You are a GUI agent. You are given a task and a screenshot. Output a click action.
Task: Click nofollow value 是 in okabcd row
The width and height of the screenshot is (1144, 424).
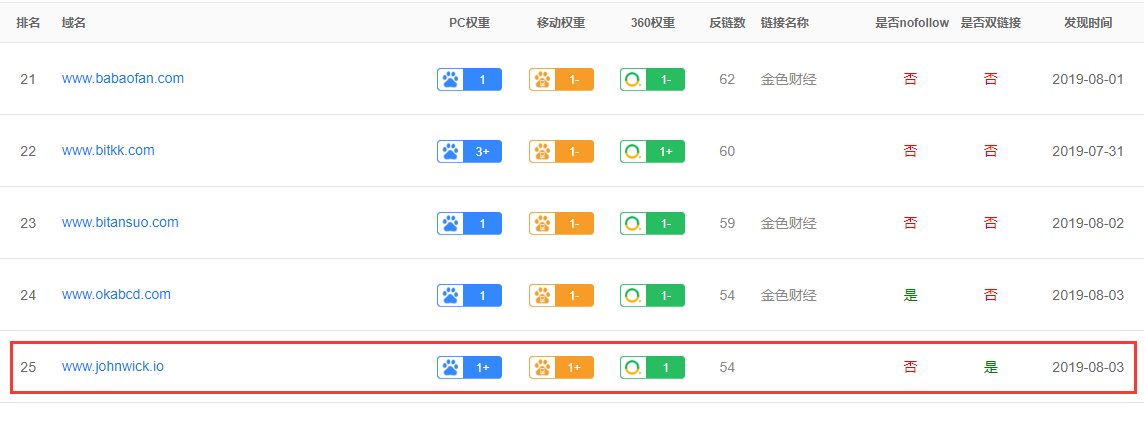tap(911, 296)
